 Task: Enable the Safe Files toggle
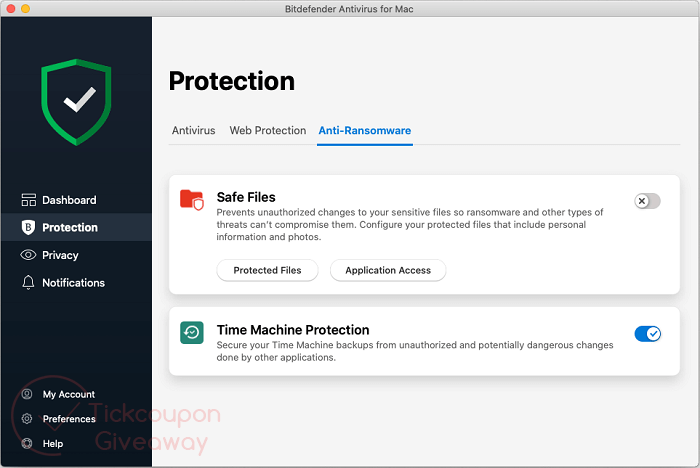pos(647,201)
